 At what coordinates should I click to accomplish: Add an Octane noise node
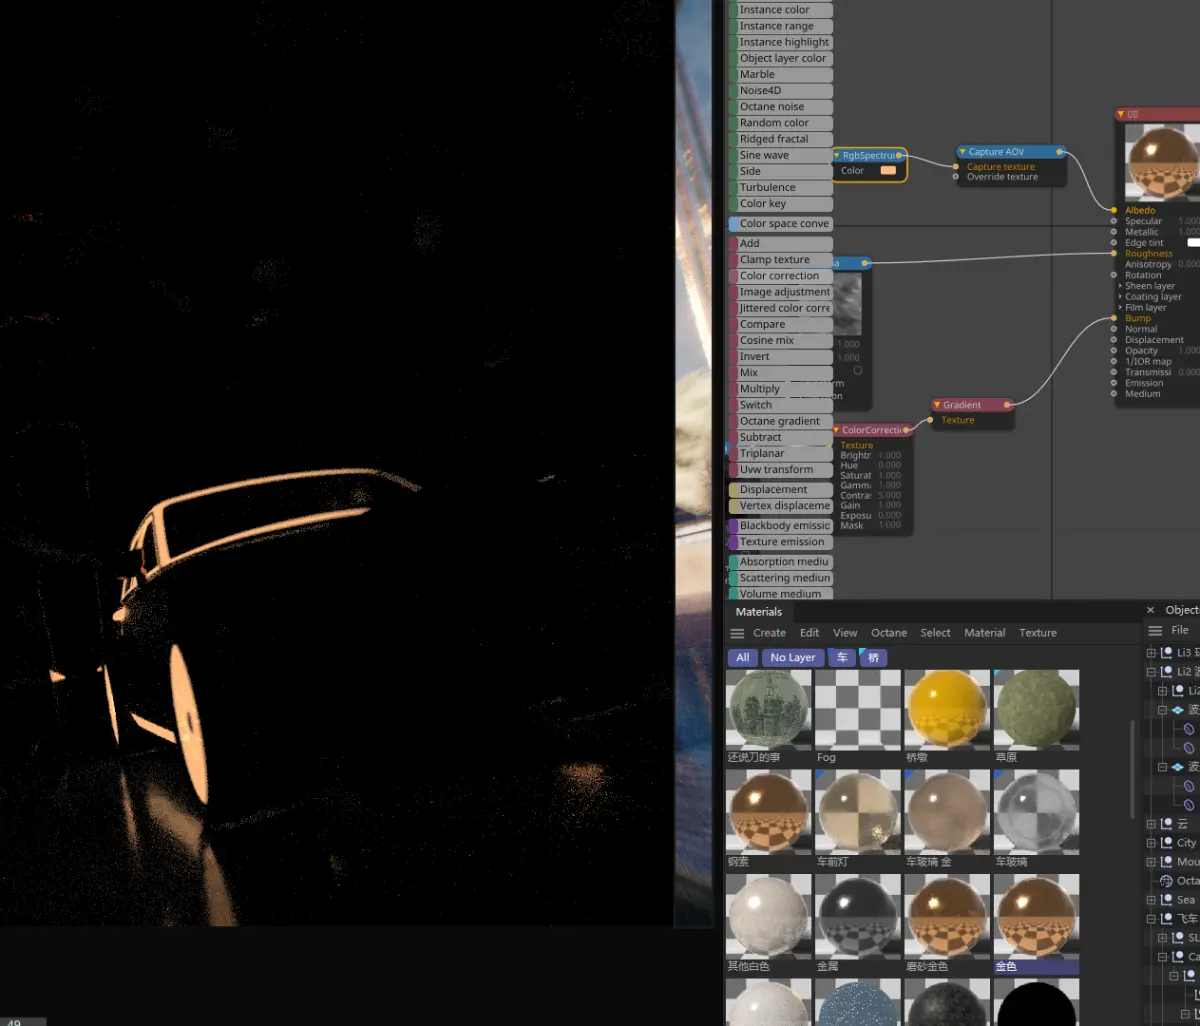pos(782,107)
